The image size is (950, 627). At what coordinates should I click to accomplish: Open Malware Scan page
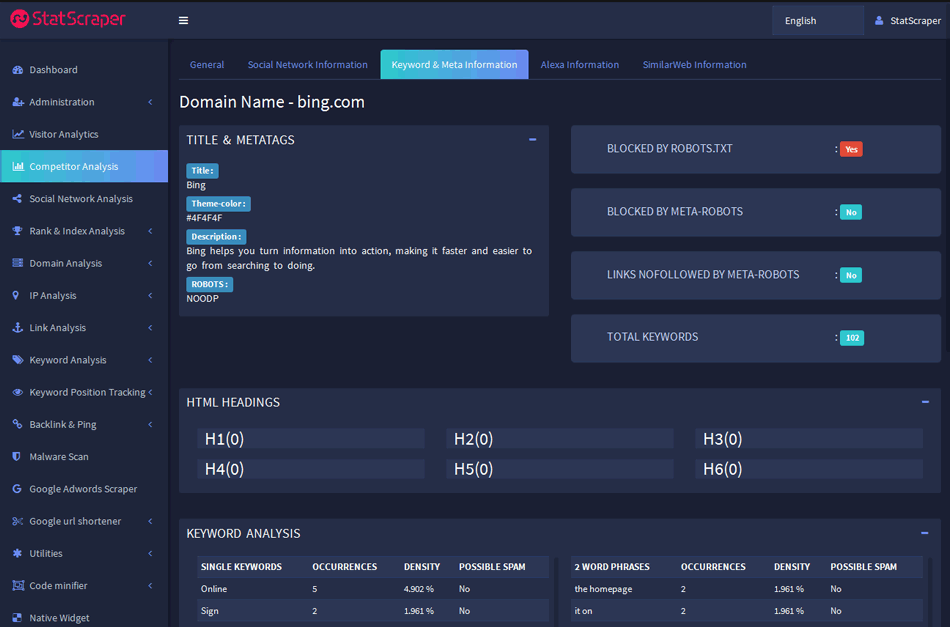(84, 456)
